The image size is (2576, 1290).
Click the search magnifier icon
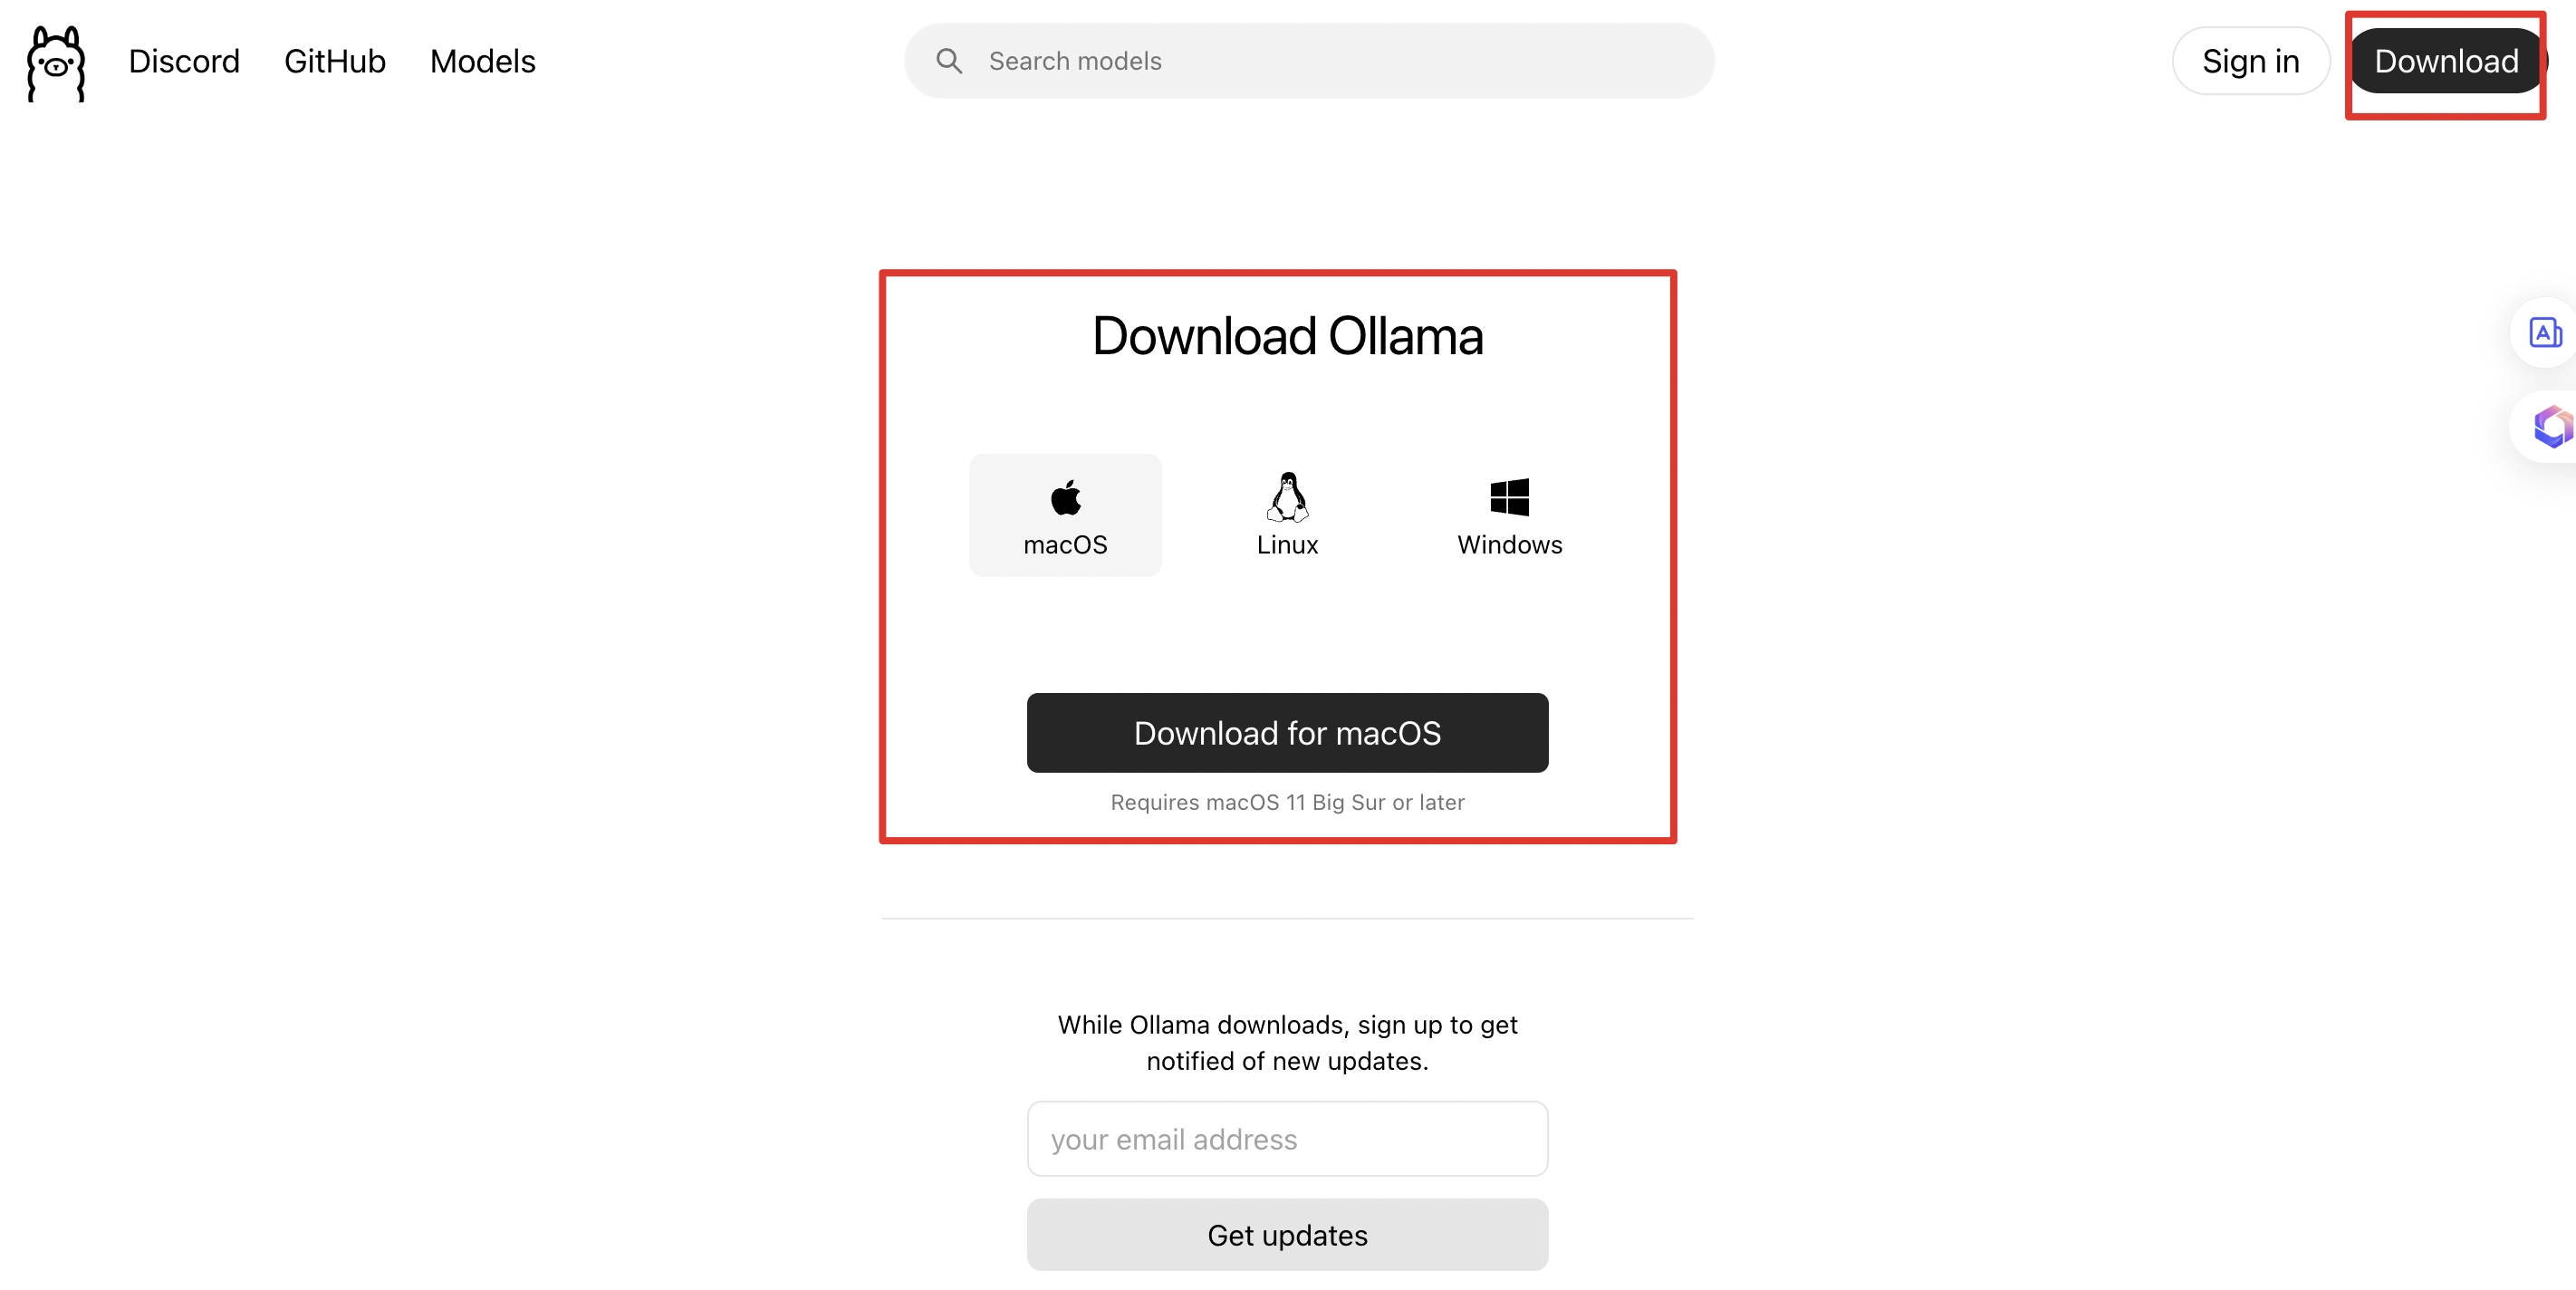[x=949, y=61]
